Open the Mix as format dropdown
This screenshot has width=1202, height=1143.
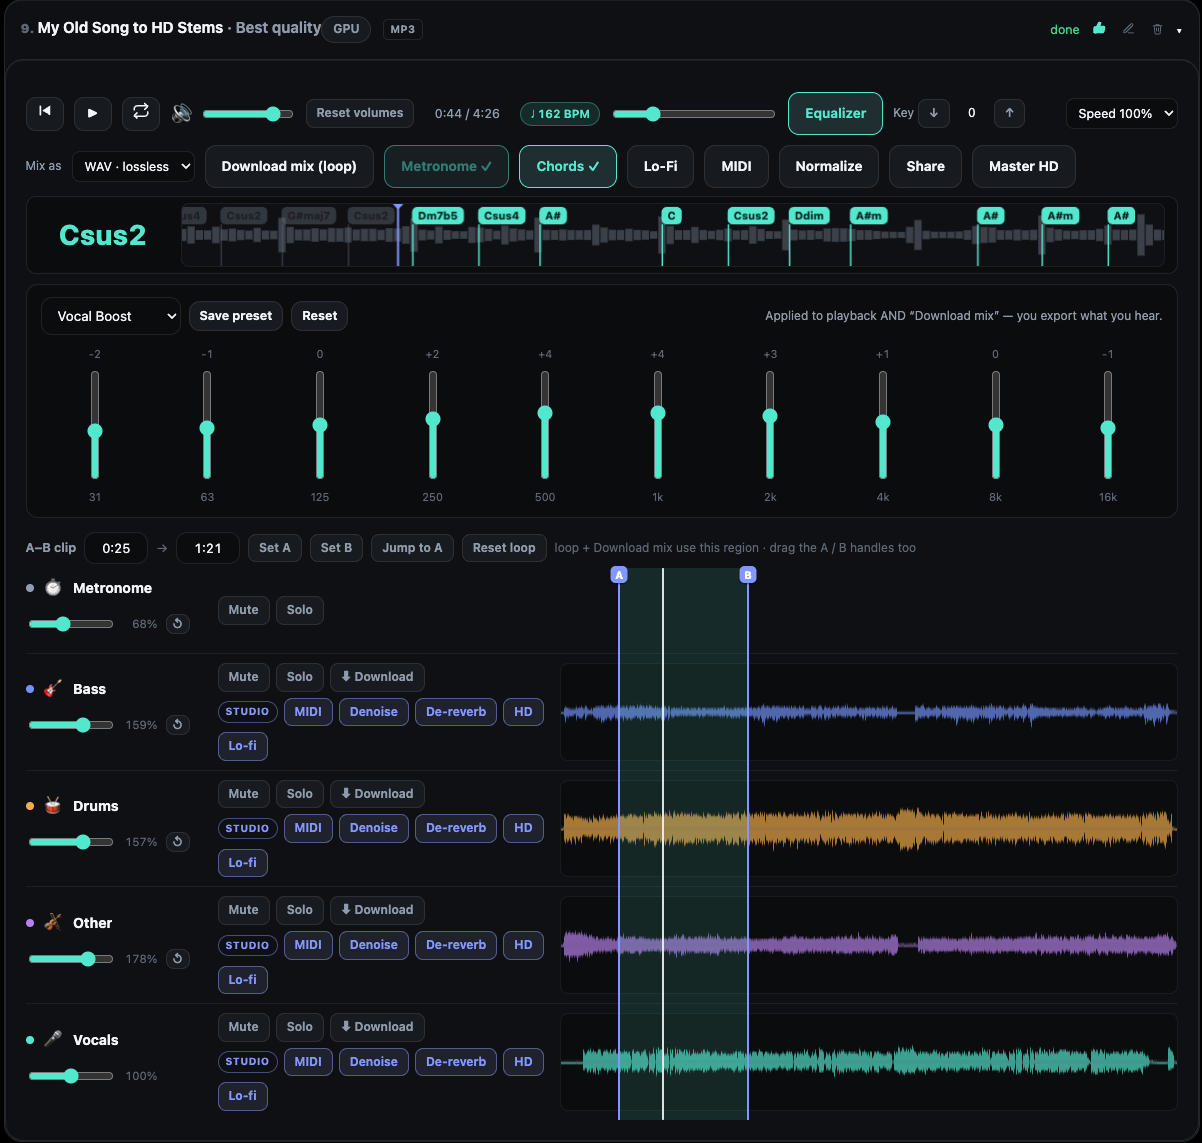click(133, 167)
